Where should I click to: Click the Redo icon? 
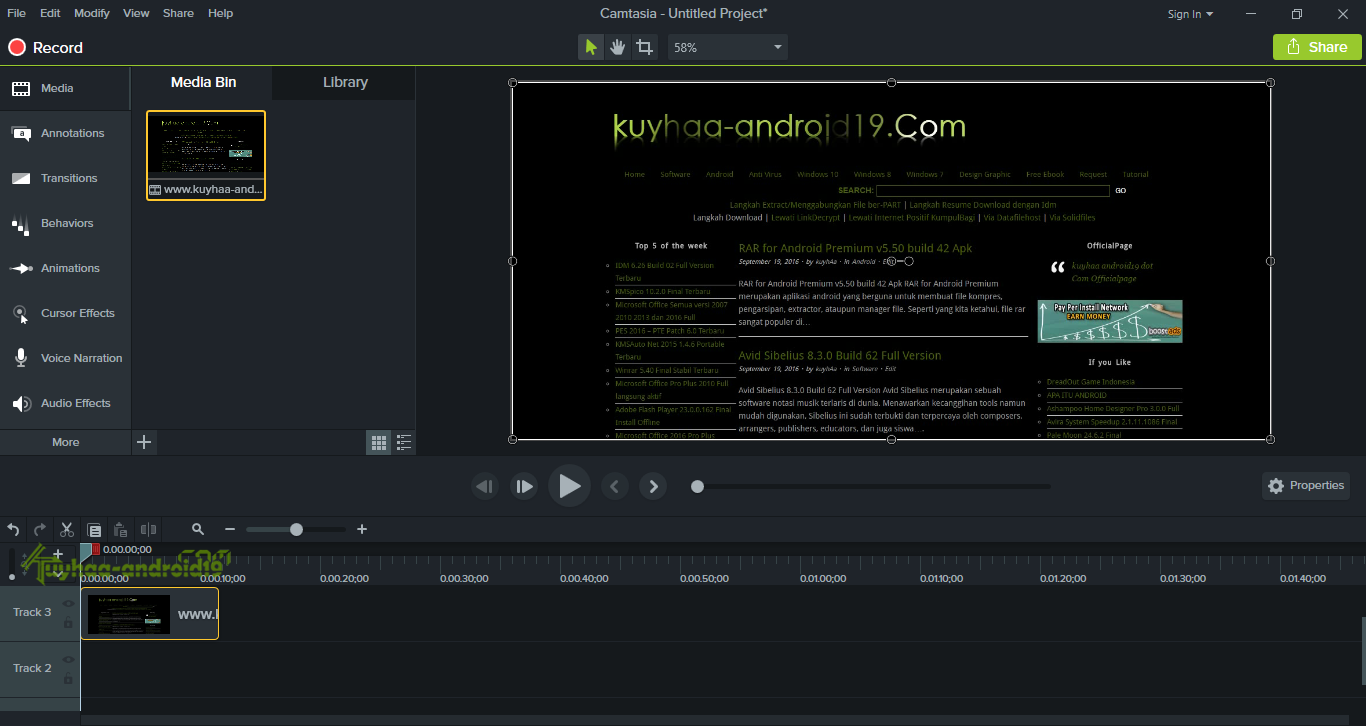coord(40,530)
